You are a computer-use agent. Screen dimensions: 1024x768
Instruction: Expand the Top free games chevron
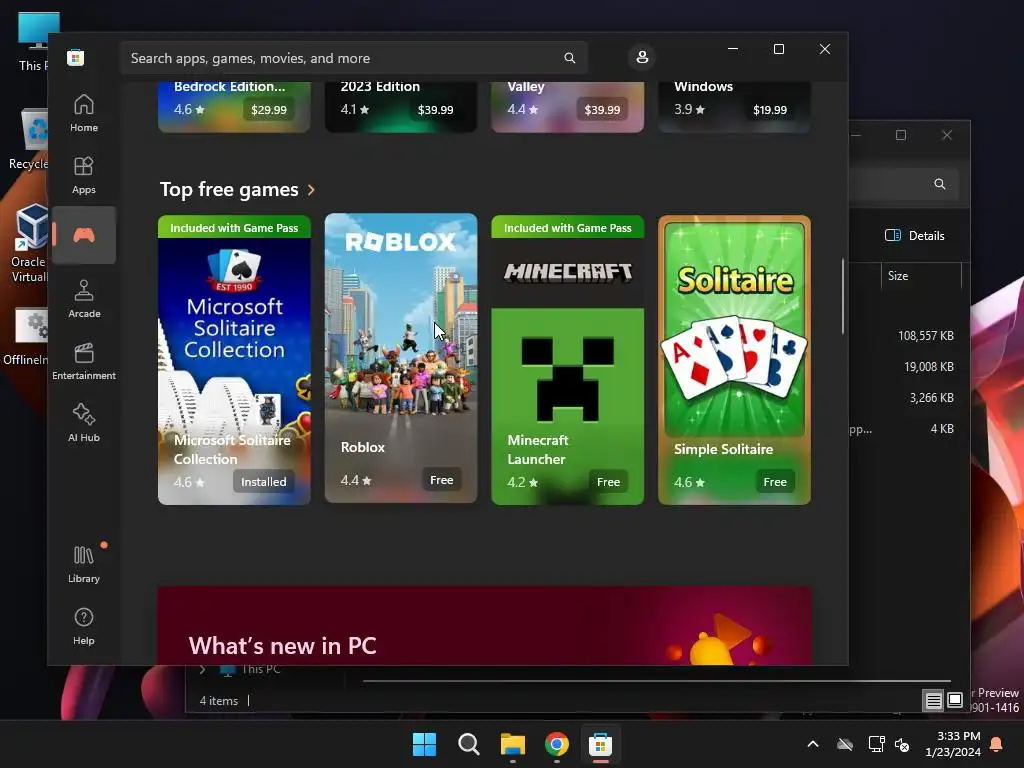pyautogui.click(x=312, y=190)
